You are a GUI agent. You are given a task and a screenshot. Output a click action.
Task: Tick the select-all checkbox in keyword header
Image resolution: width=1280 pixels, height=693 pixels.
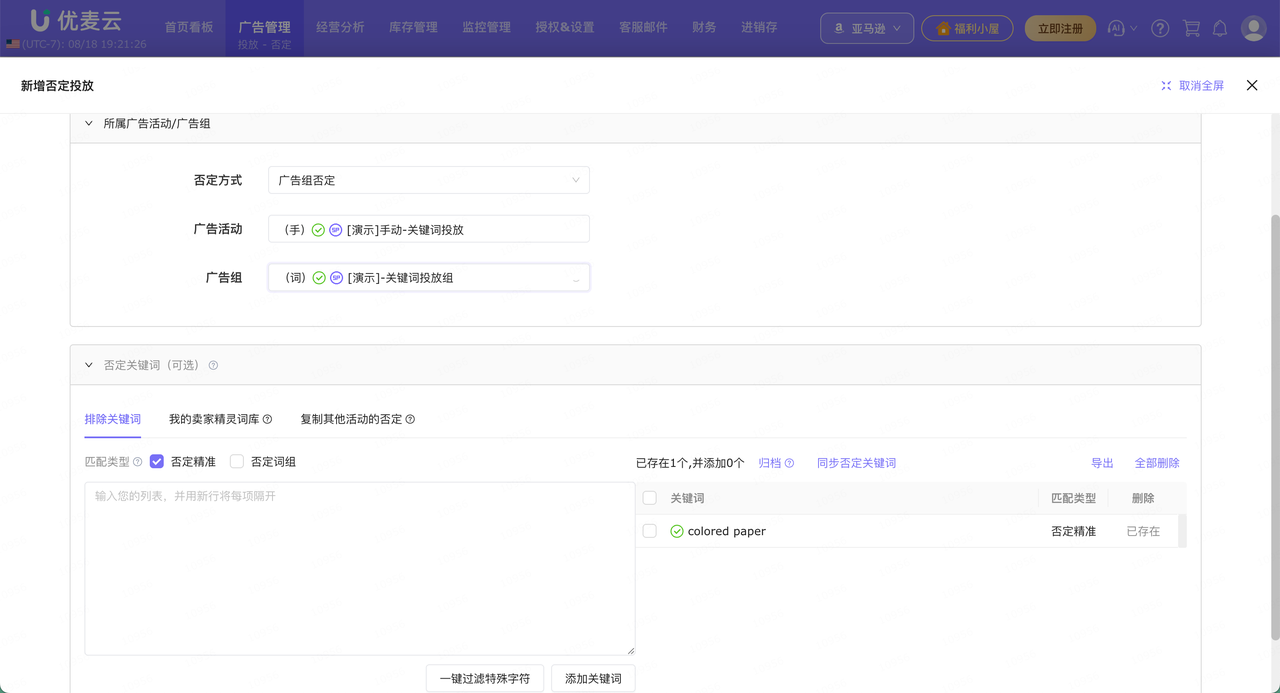[x=650, y=498]
